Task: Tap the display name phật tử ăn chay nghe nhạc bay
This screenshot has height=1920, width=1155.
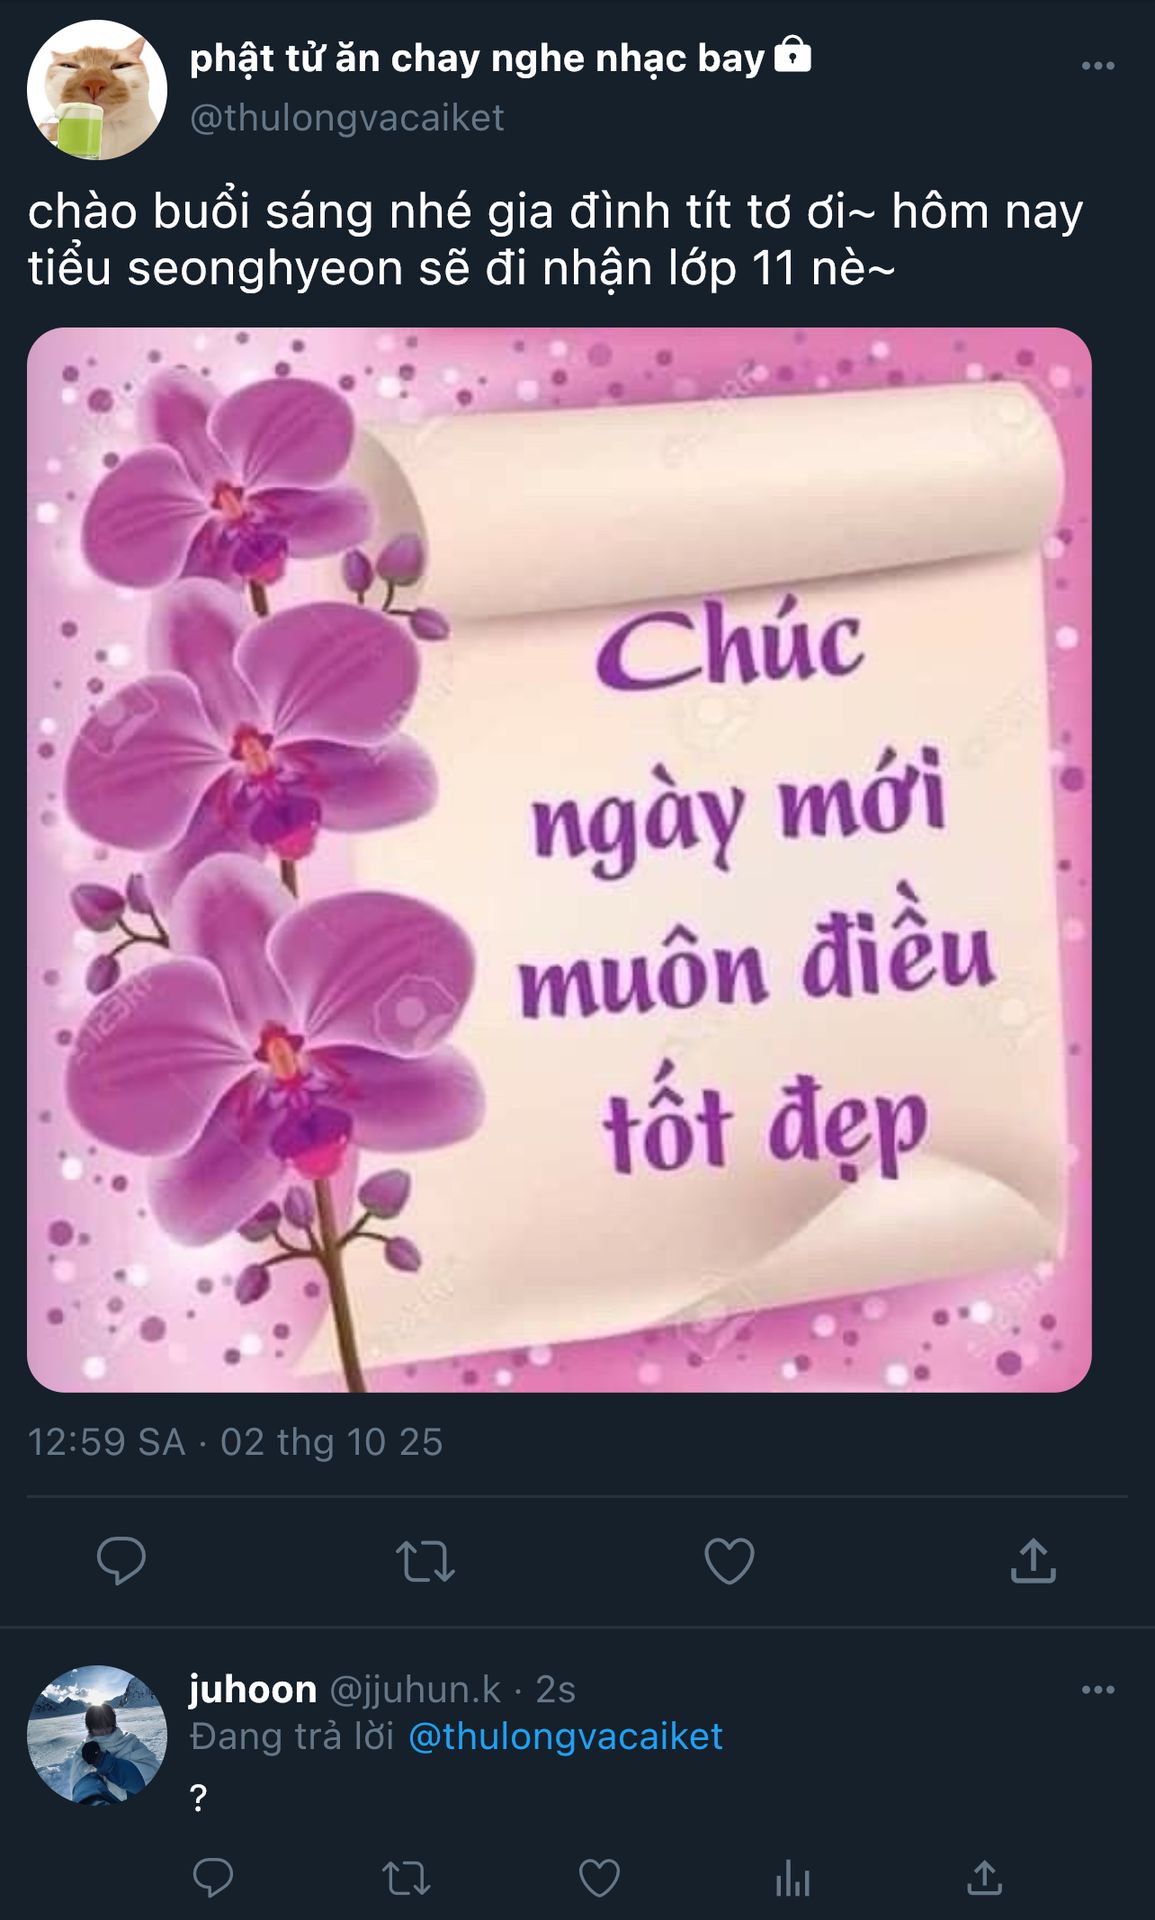Action: (x=478, y=58)
